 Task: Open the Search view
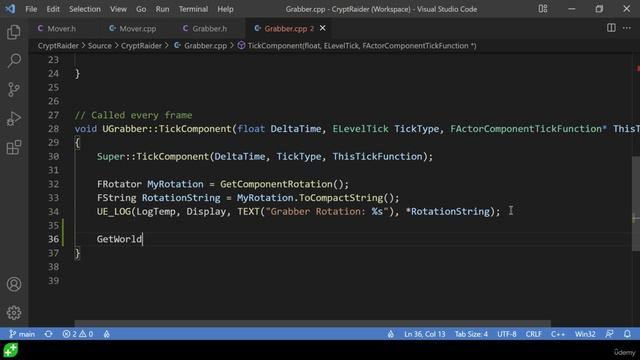(x=13, y=60)
